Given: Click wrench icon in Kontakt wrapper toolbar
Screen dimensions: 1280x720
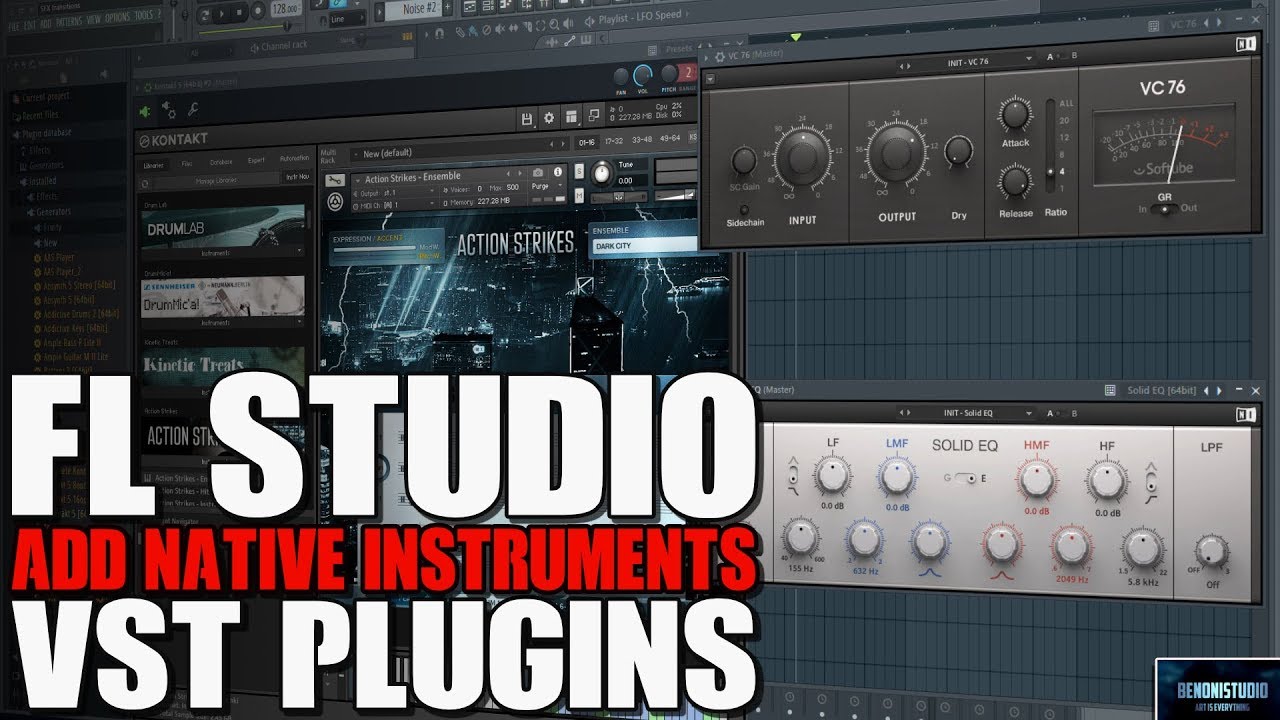Looking at the screenshot, I should point(192,109).
